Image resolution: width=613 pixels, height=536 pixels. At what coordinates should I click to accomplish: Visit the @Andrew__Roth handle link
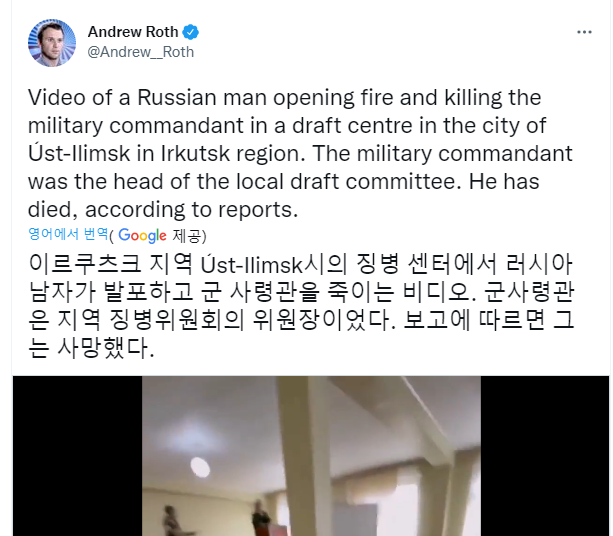pos(140,52)
